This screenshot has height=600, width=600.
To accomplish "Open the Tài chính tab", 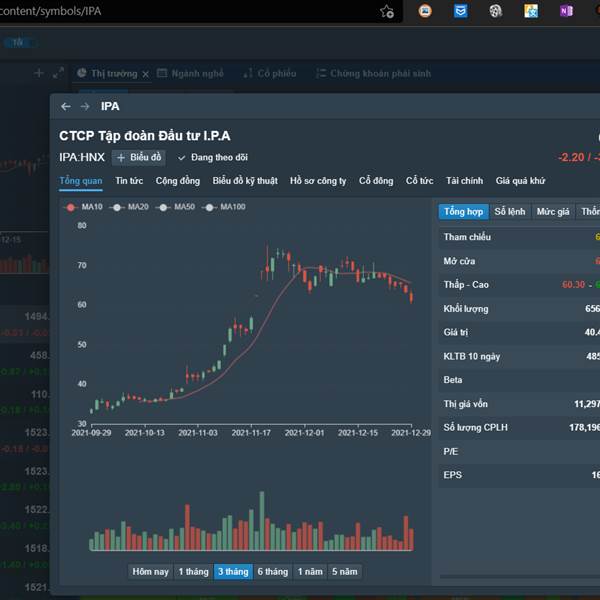I will (x=464, y=181).
